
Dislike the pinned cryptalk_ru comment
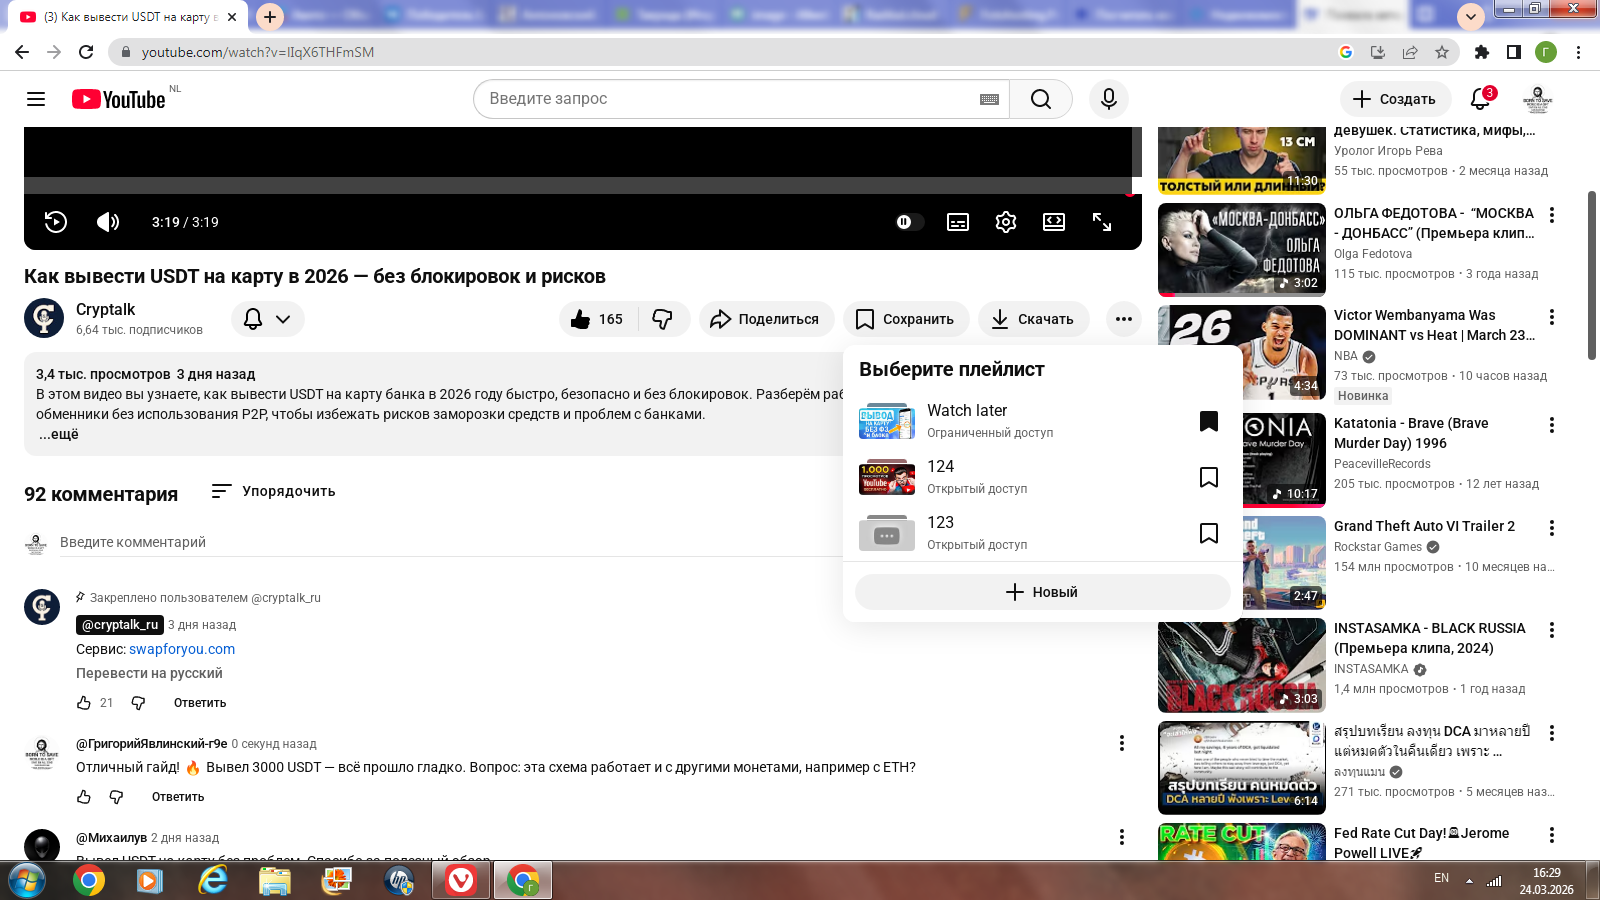[x=138, y=703]
